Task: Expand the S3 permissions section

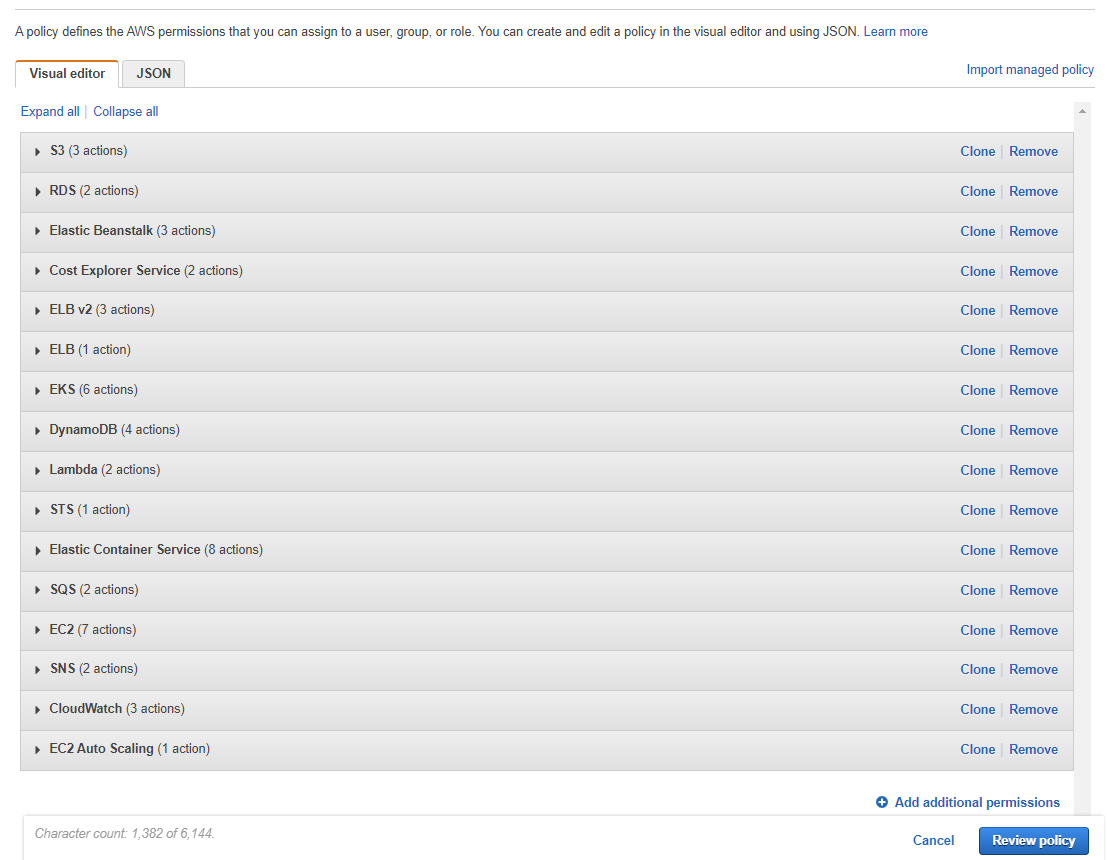Action: tap(38, 152)
